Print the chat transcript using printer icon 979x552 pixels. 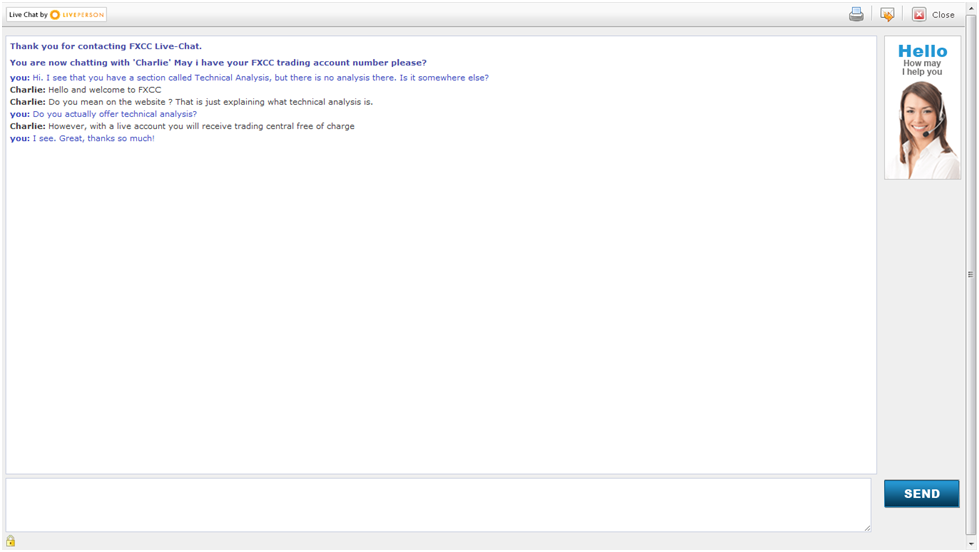pos(856,14)
